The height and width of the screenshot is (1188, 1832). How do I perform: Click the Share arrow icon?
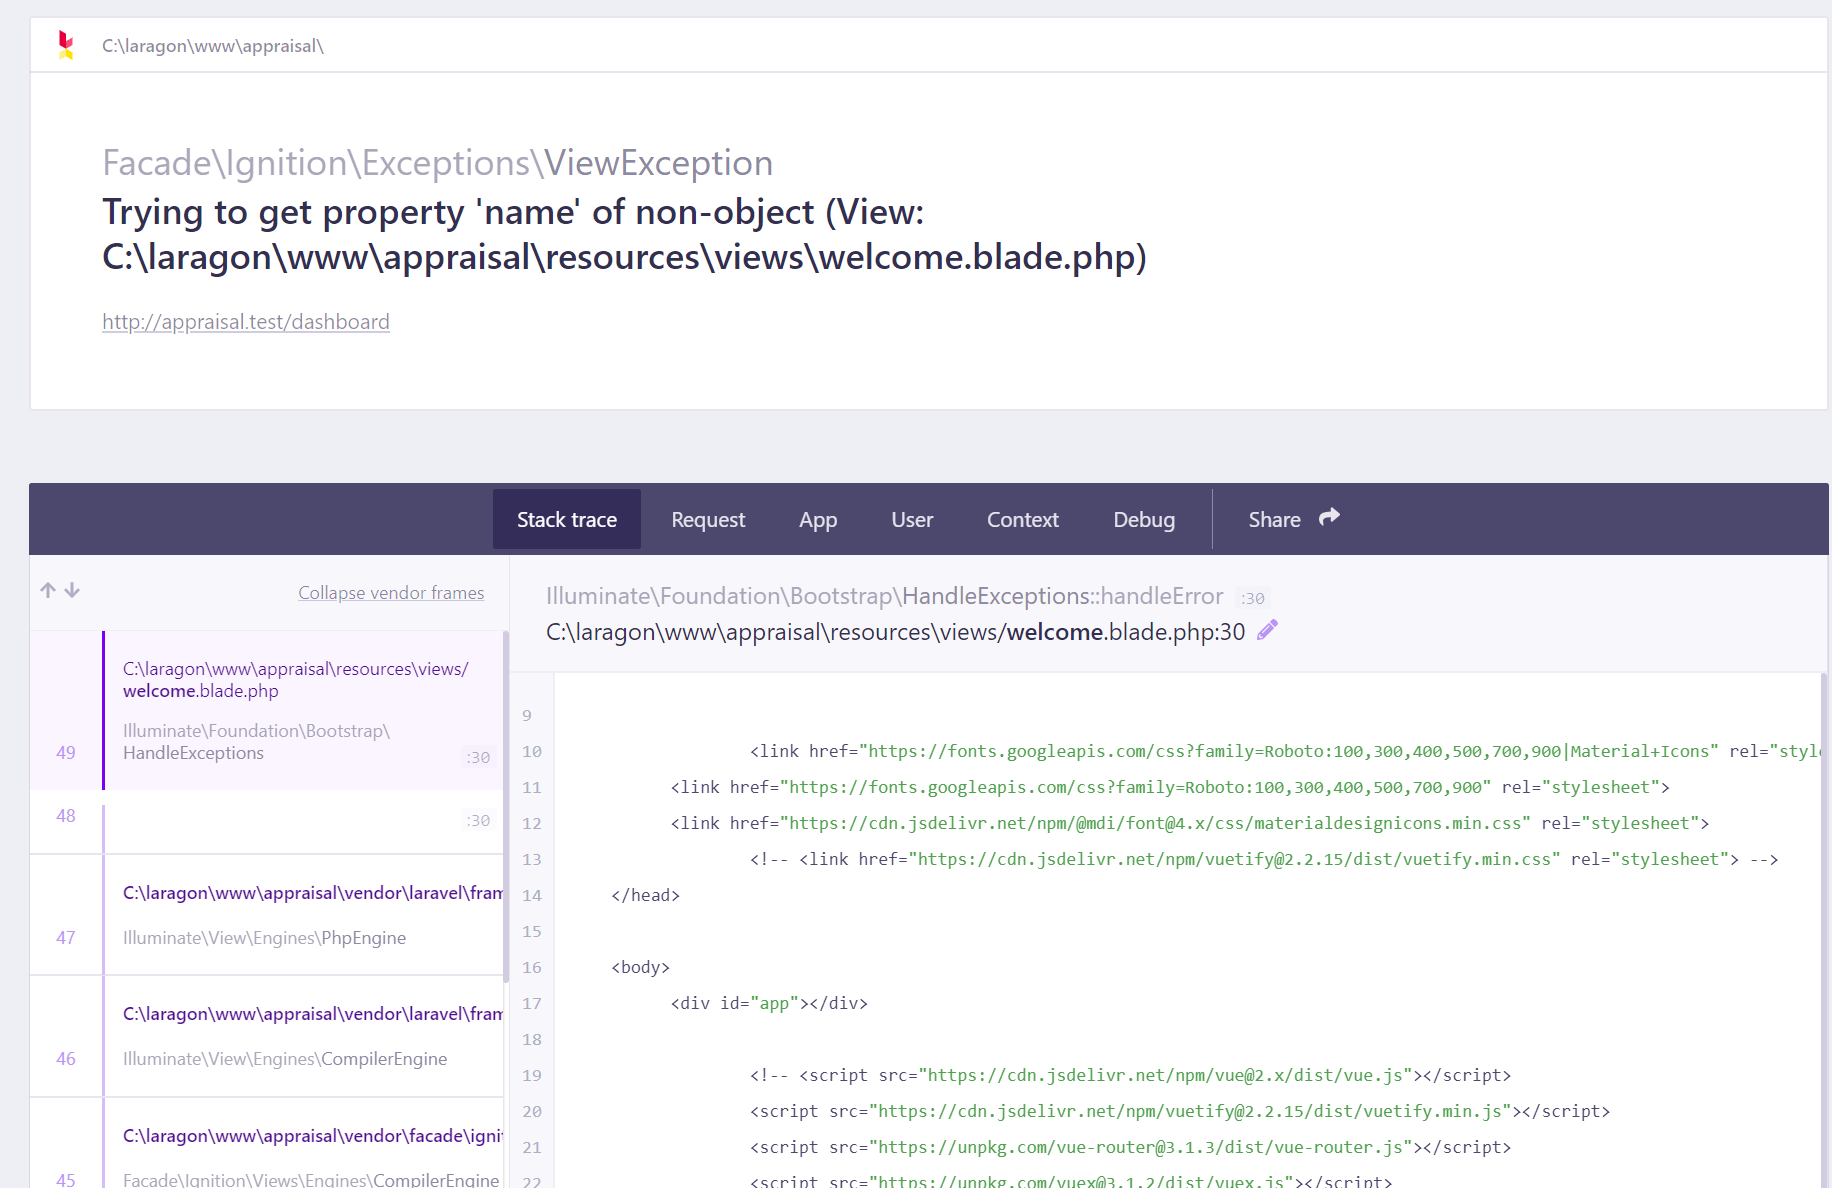tap(1329, 518)
